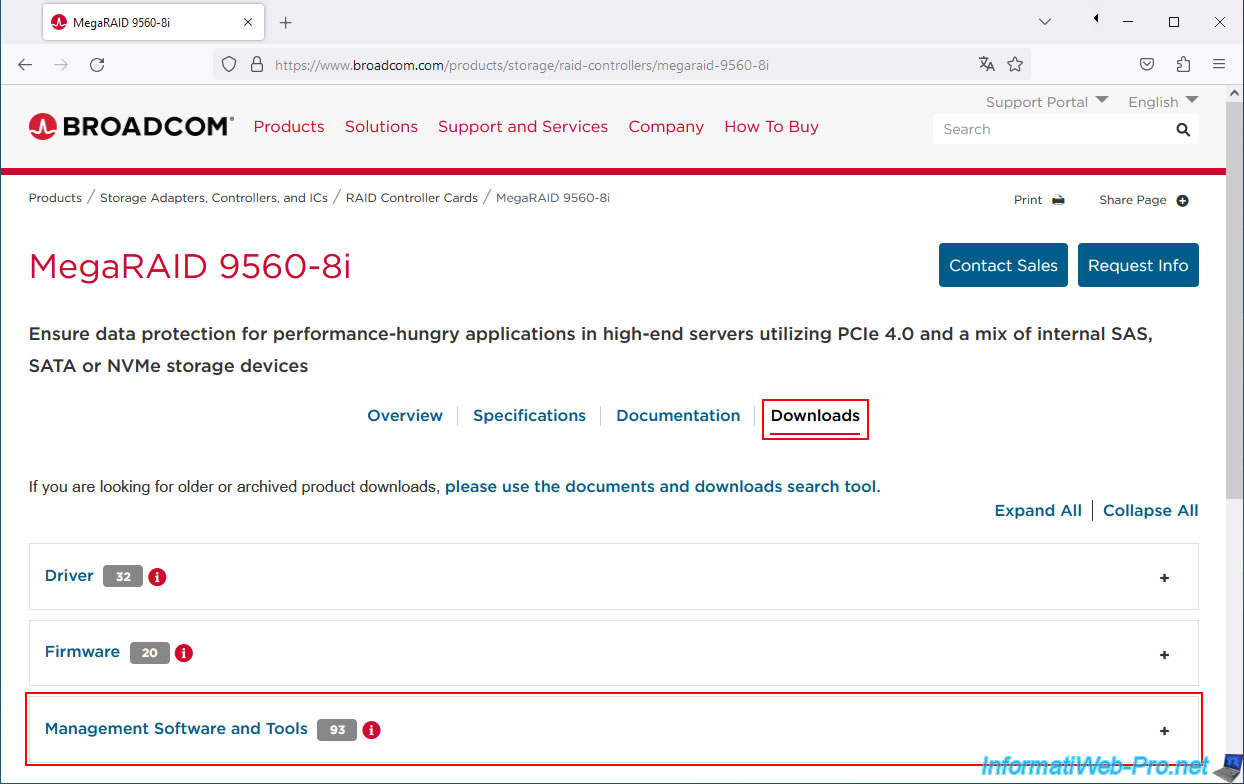The height and width of the screenshot is (784, 1244).
Task: Click the Driver count badge 32
Action: [x=123, y=577]
